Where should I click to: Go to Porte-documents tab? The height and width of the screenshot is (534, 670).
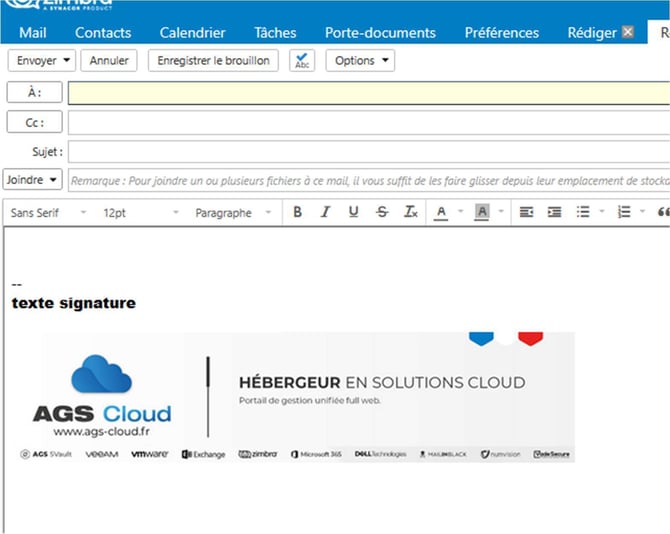coord(380,33)
